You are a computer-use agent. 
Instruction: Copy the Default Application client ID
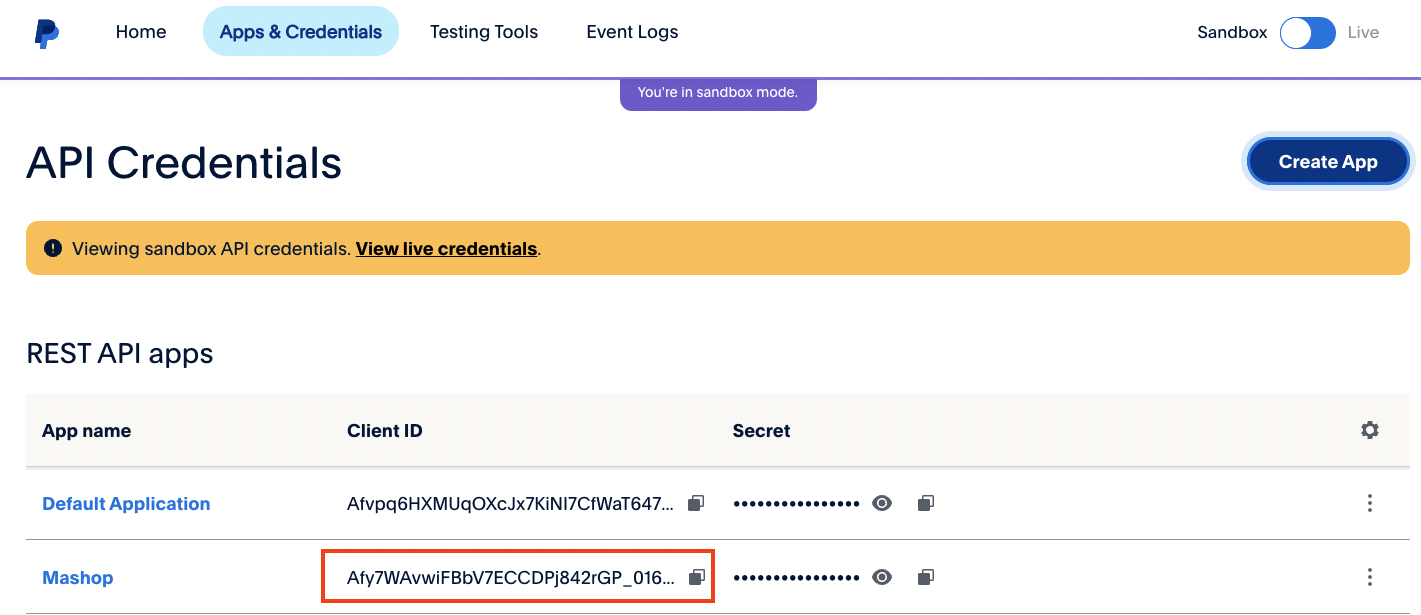tap(697, 503)
